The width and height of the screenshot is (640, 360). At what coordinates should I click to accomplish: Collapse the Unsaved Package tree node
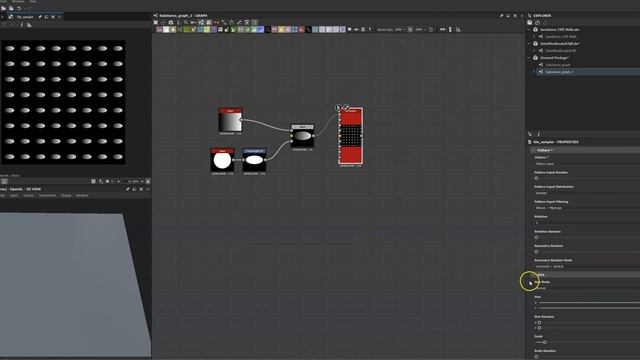(x=529, y=58)
